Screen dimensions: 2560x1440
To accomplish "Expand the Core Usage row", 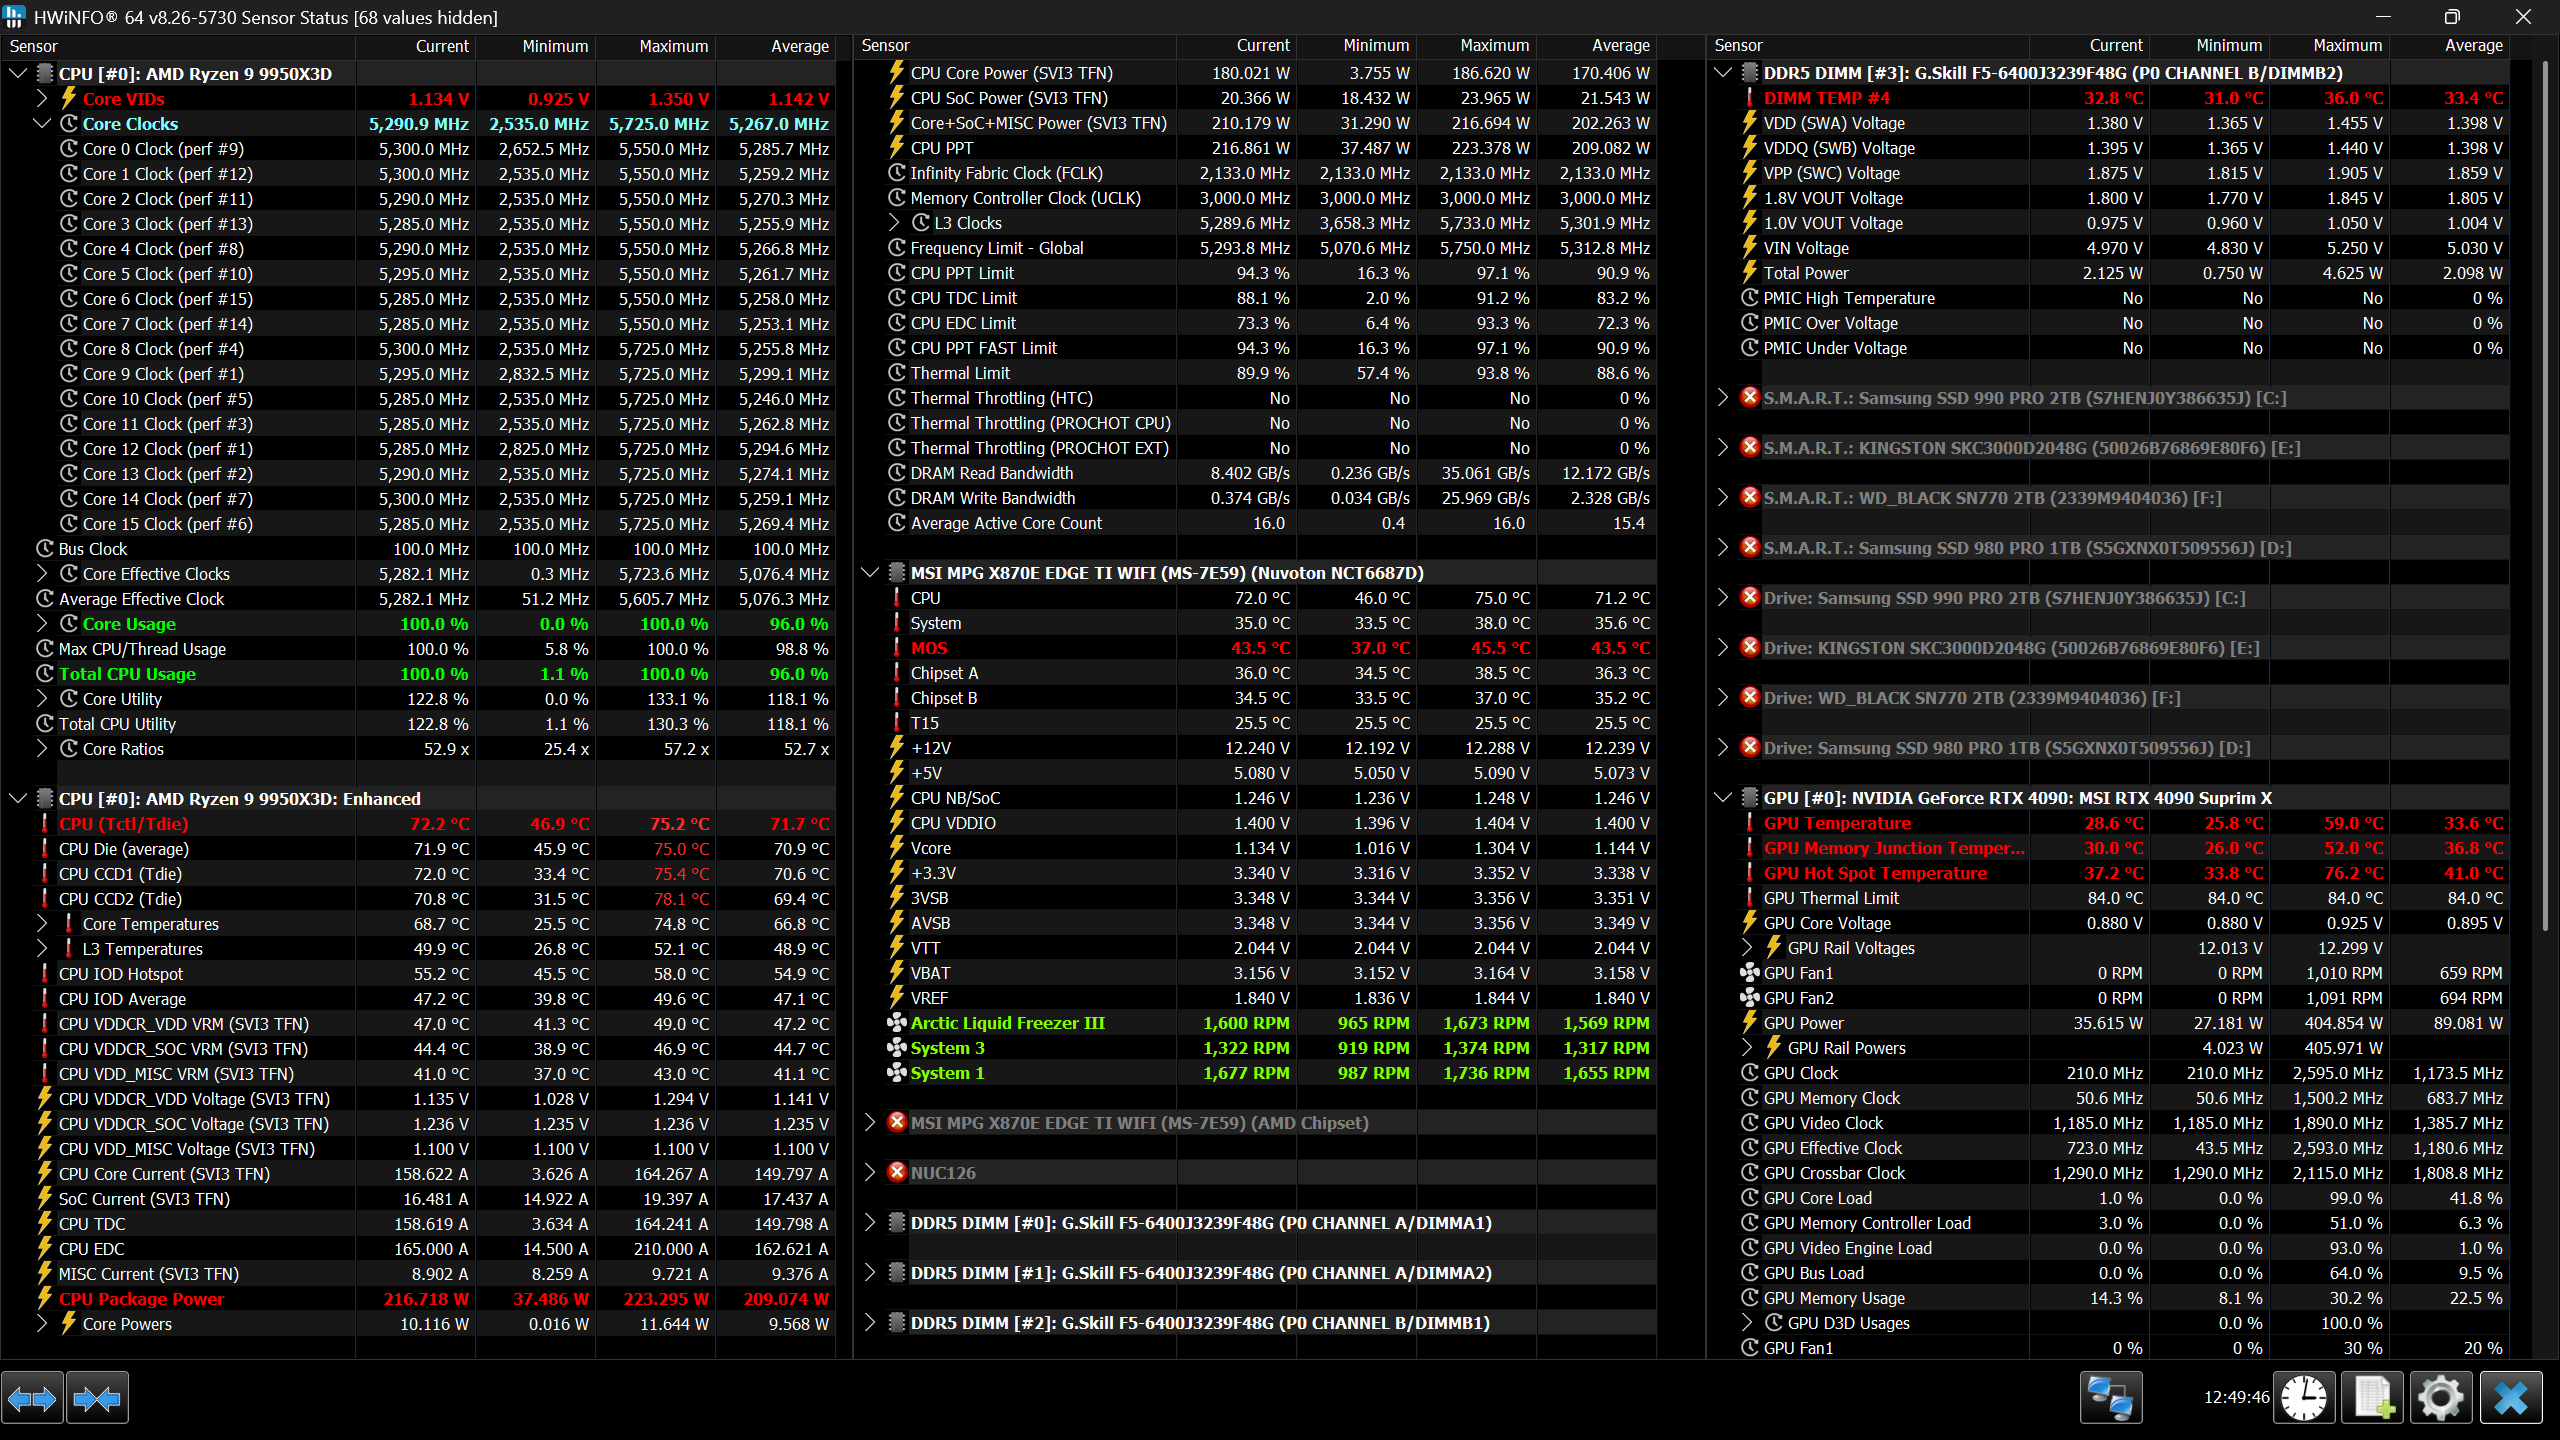I will [x=42, y=623].
